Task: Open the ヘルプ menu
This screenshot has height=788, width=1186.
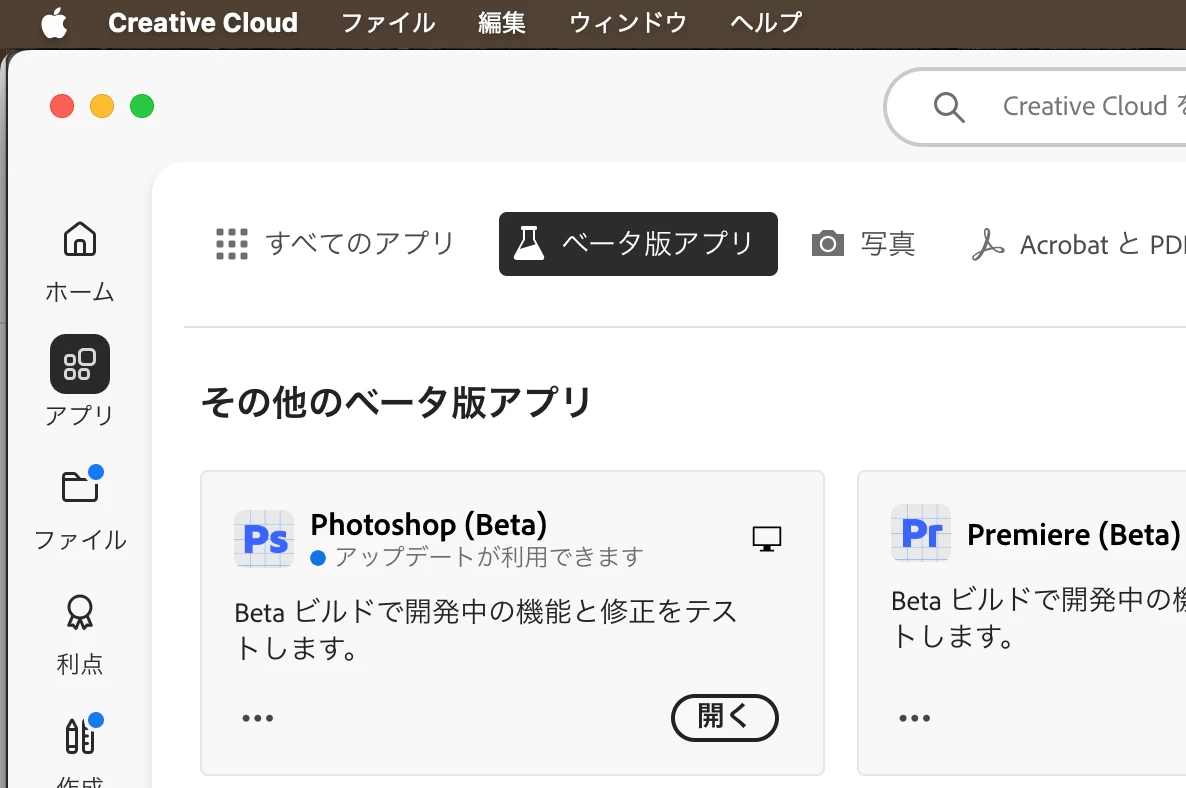Action: click(x=765, y=23)
